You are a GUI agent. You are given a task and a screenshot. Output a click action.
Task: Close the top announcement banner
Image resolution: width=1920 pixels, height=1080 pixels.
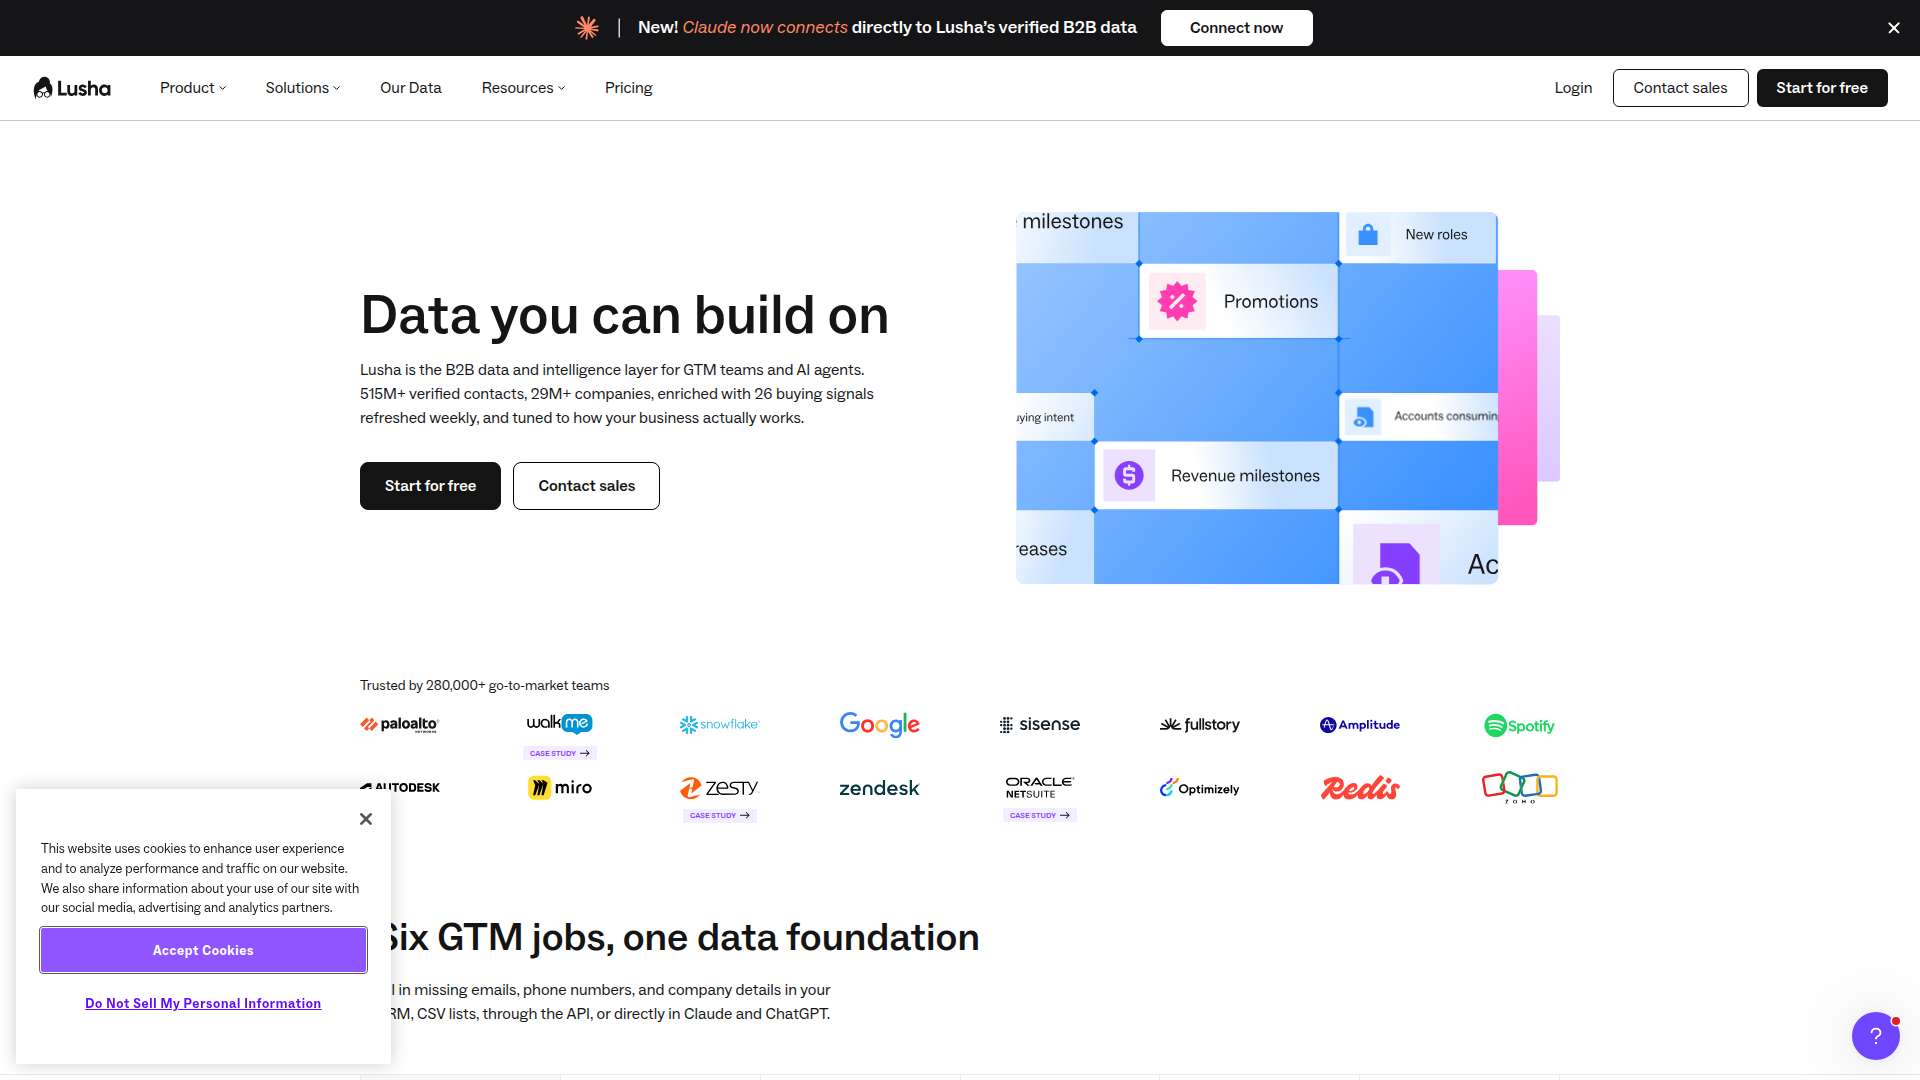(x=1893, y=28)
